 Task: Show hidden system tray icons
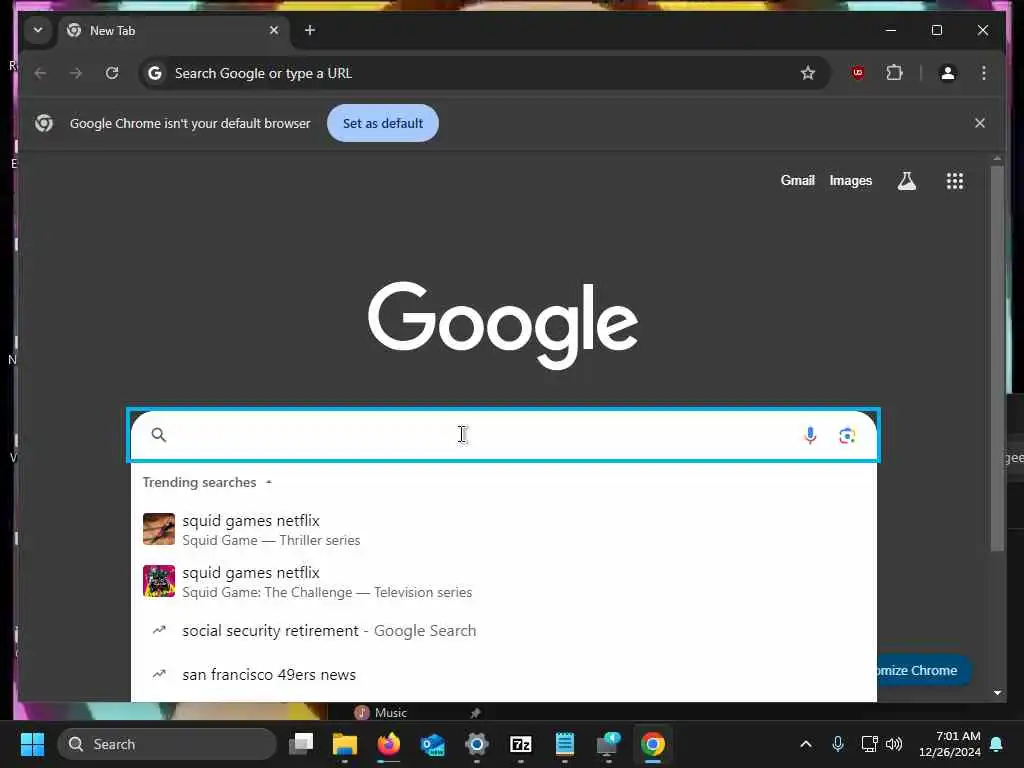[806, 744]
